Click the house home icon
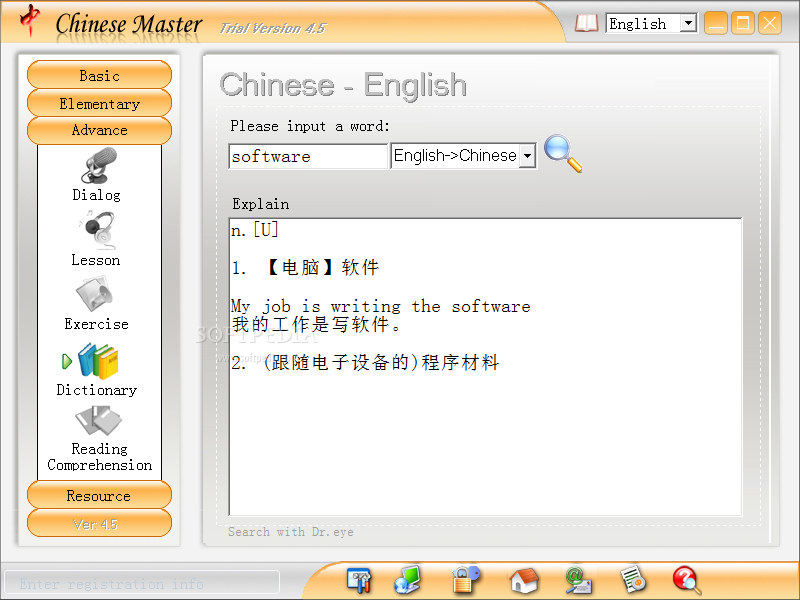 coord(524,581)
